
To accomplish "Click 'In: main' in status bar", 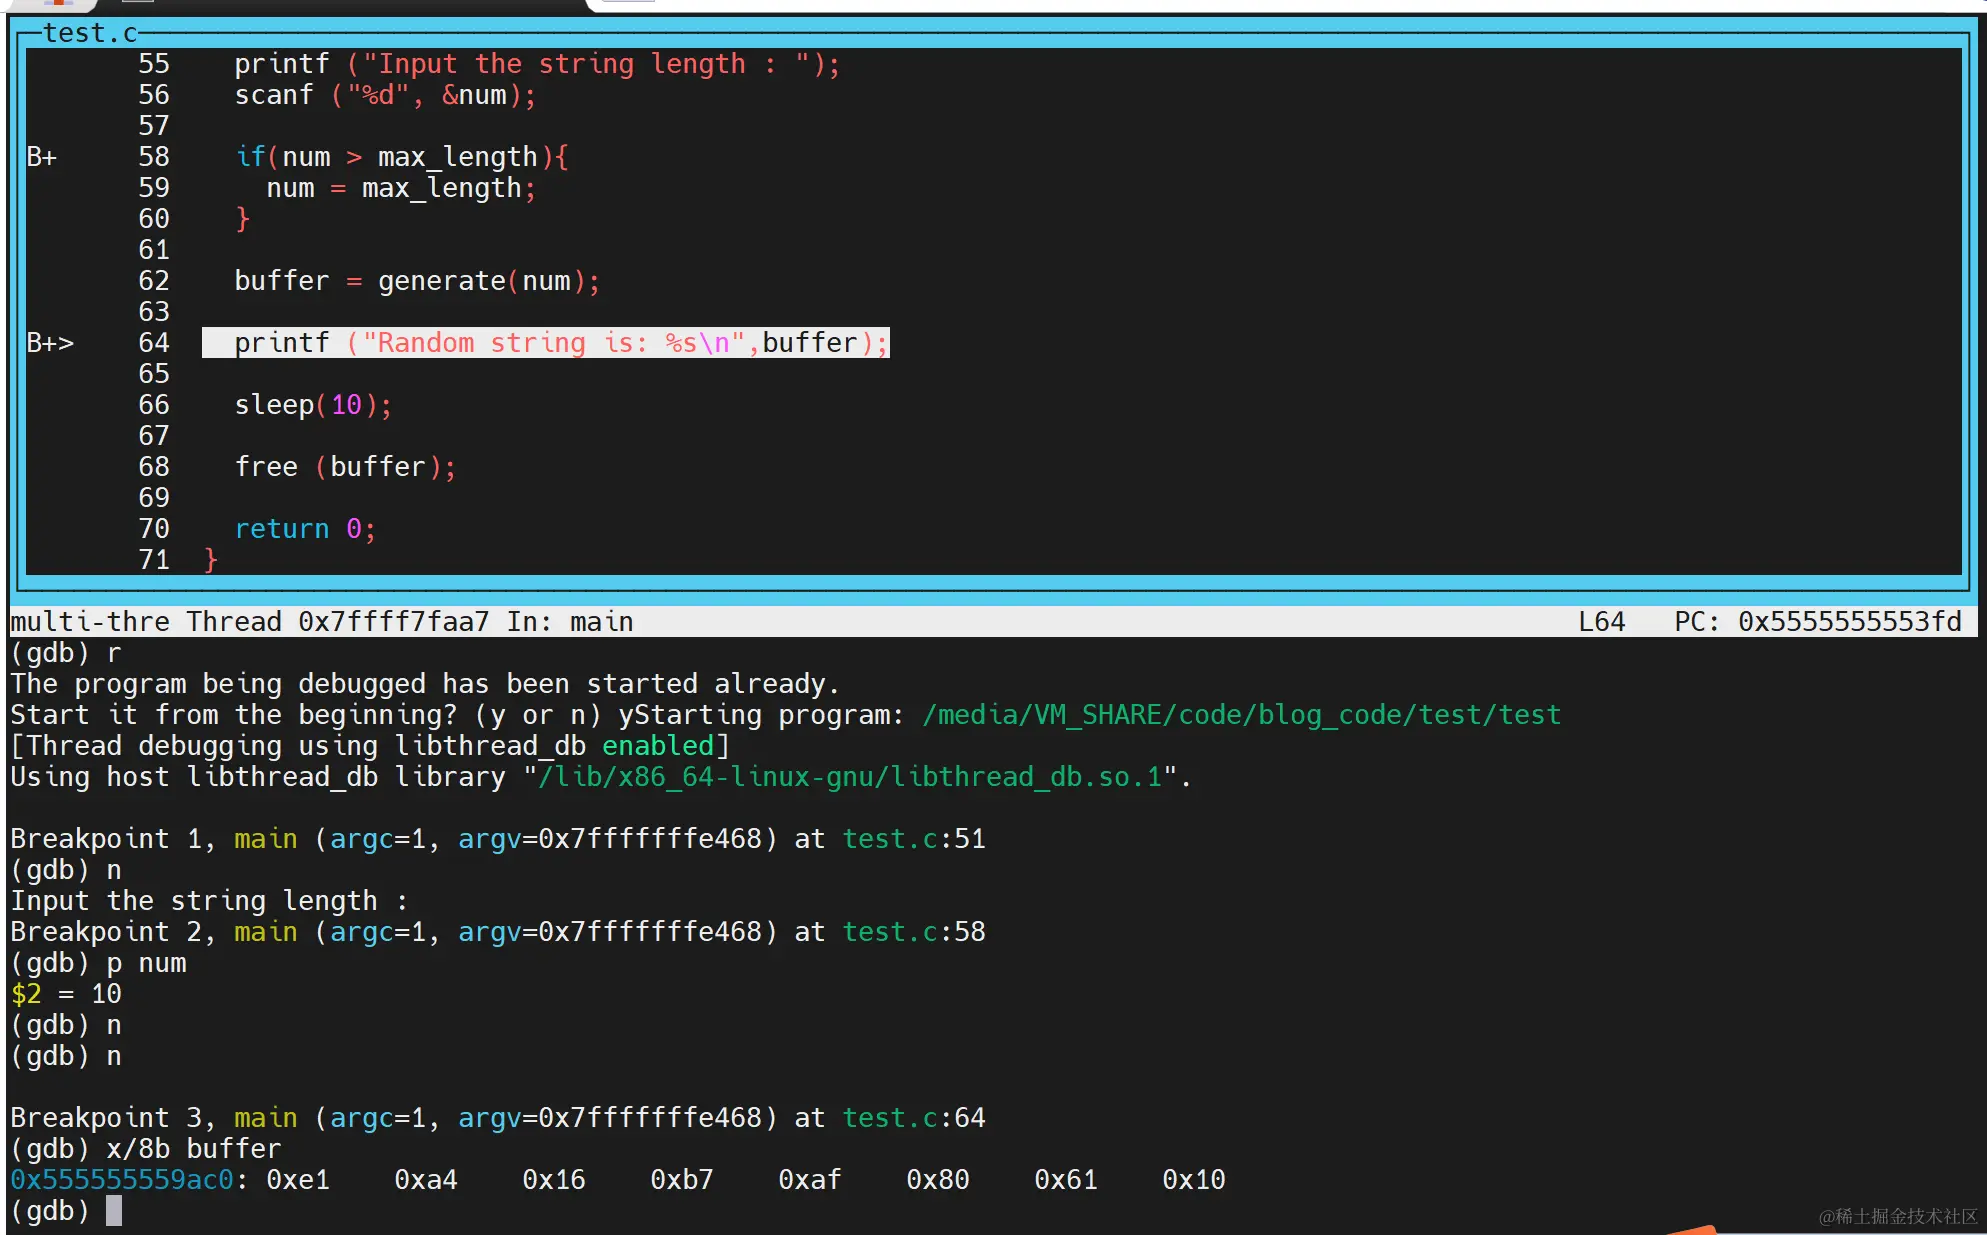I will (x=570, y=622).
